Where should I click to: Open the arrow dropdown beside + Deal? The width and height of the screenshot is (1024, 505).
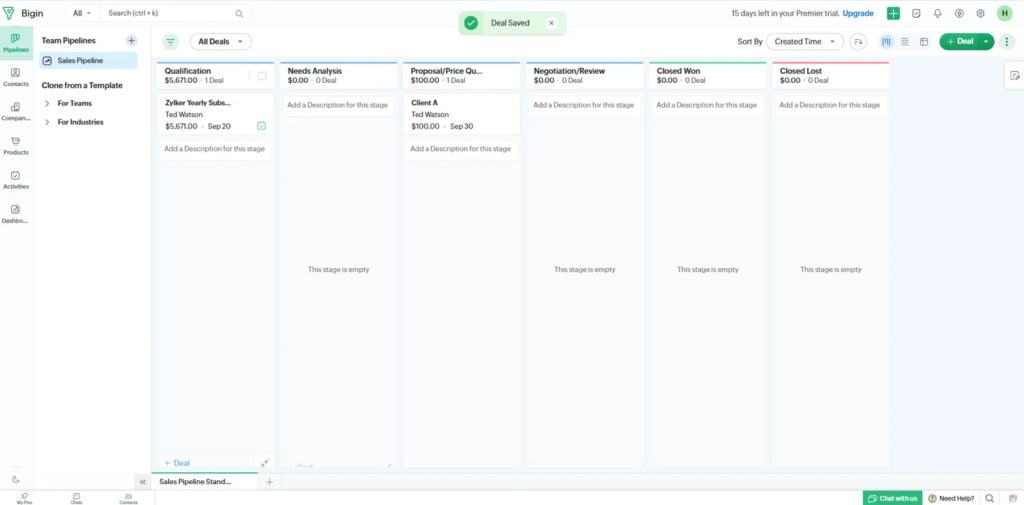pos(986,41)
